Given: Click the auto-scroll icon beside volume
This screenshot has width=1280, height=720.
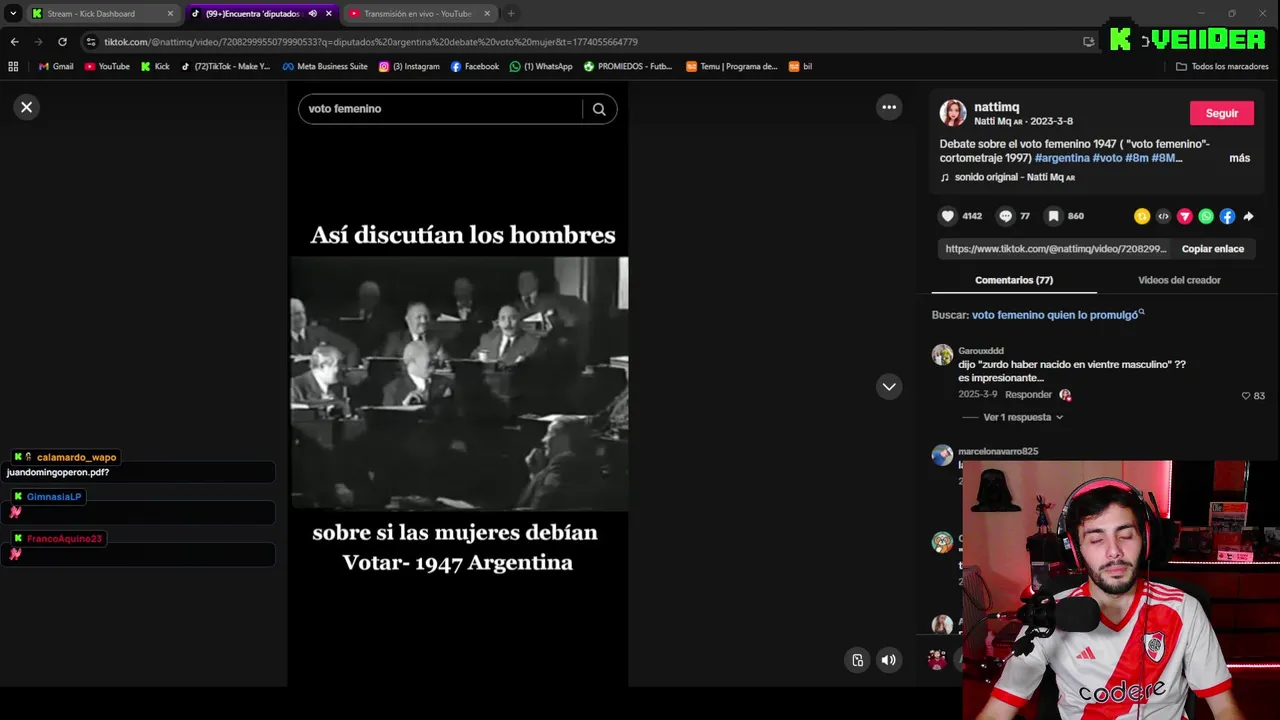Looking at the screenshot, I should (x=857, y=660).
